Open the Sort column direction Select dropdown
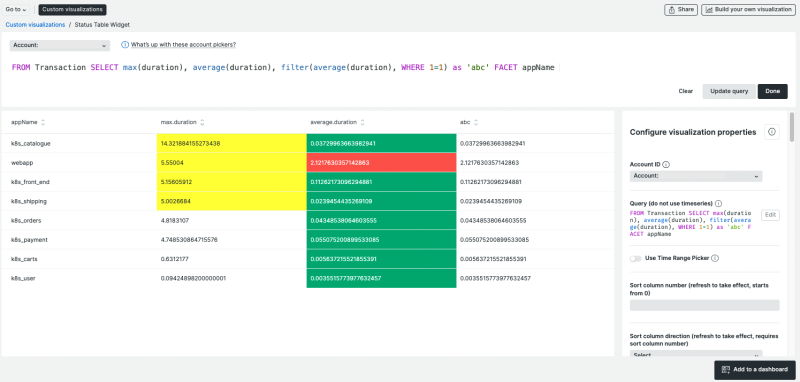800x382 pixels. click(696, 354)
